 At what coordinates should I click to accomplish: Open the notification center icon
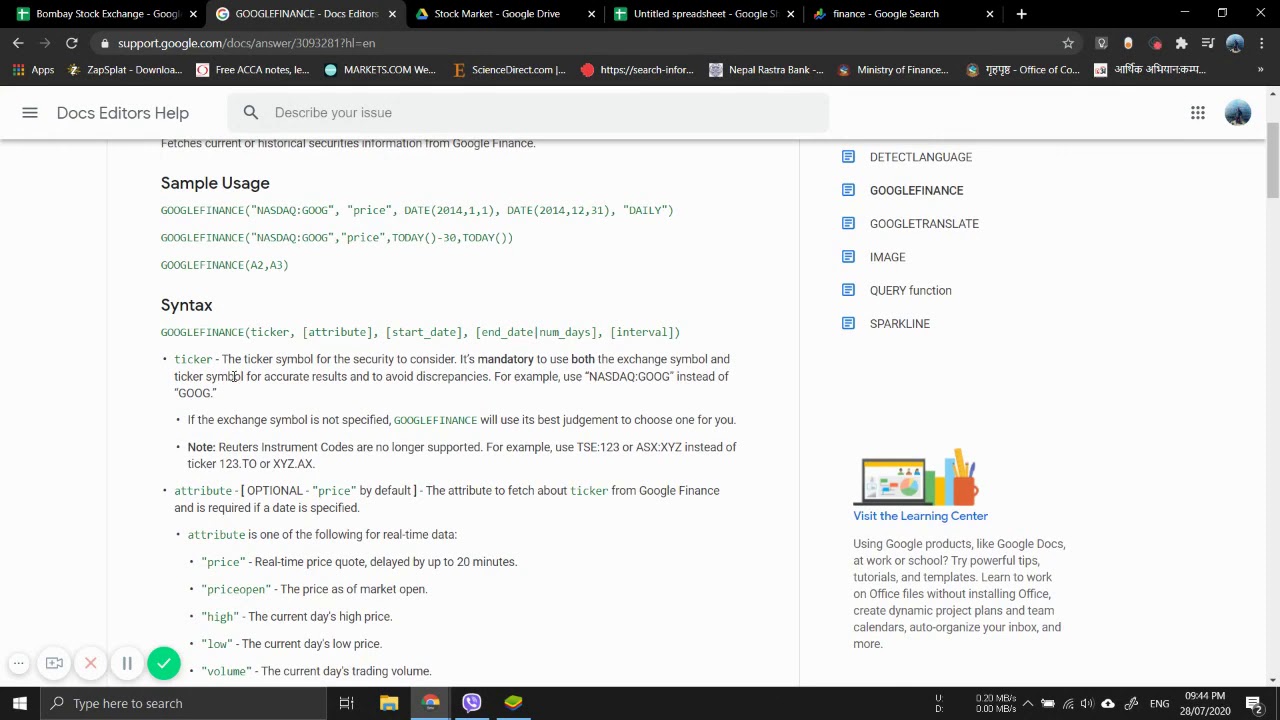coord(1254,703)
